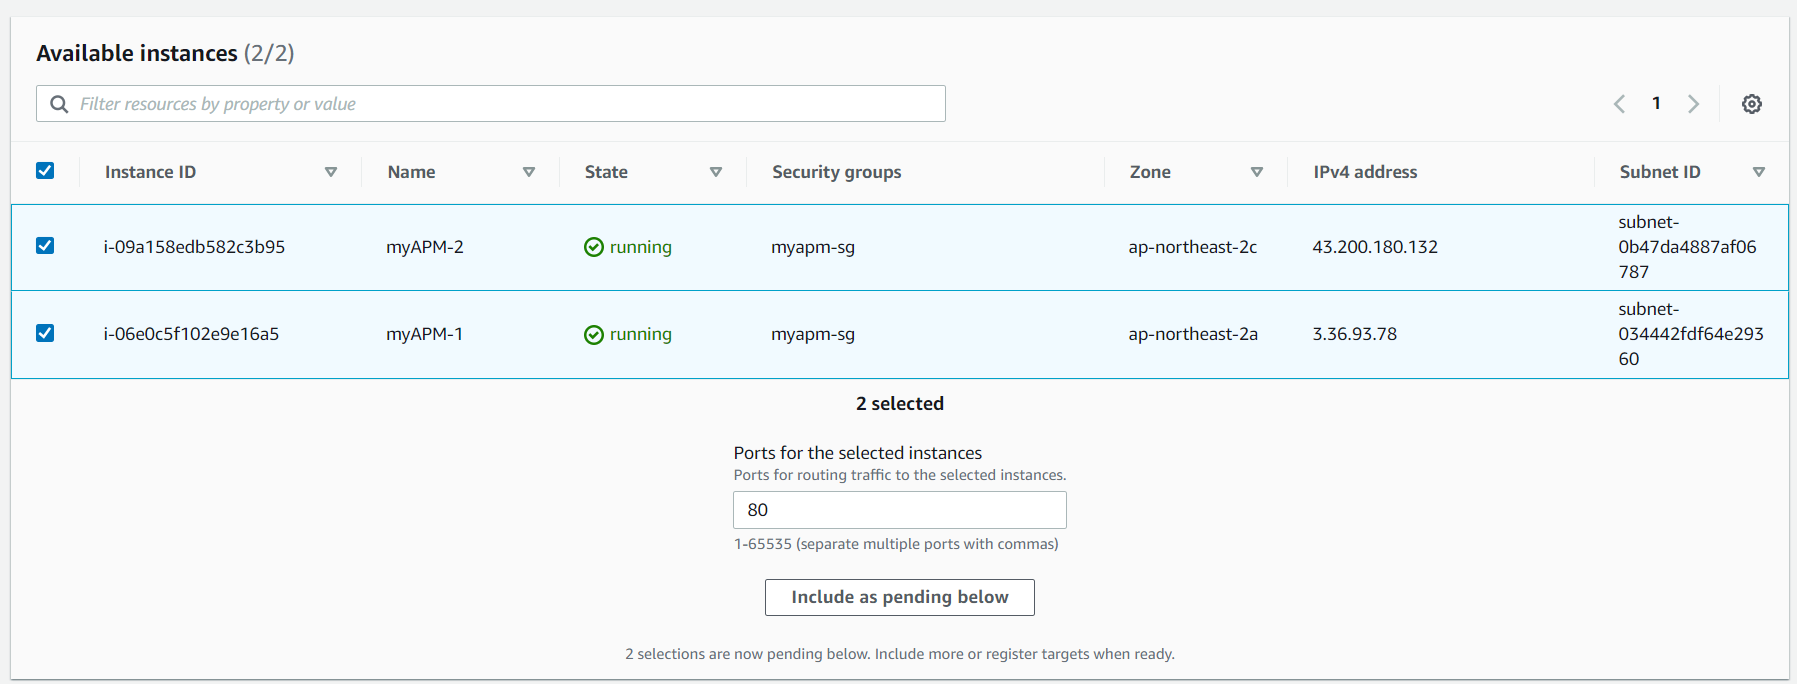Sort by Subnet ID column arrow
The height and width of the screenshot is (684, 1797).
(x=1759, y=172)
